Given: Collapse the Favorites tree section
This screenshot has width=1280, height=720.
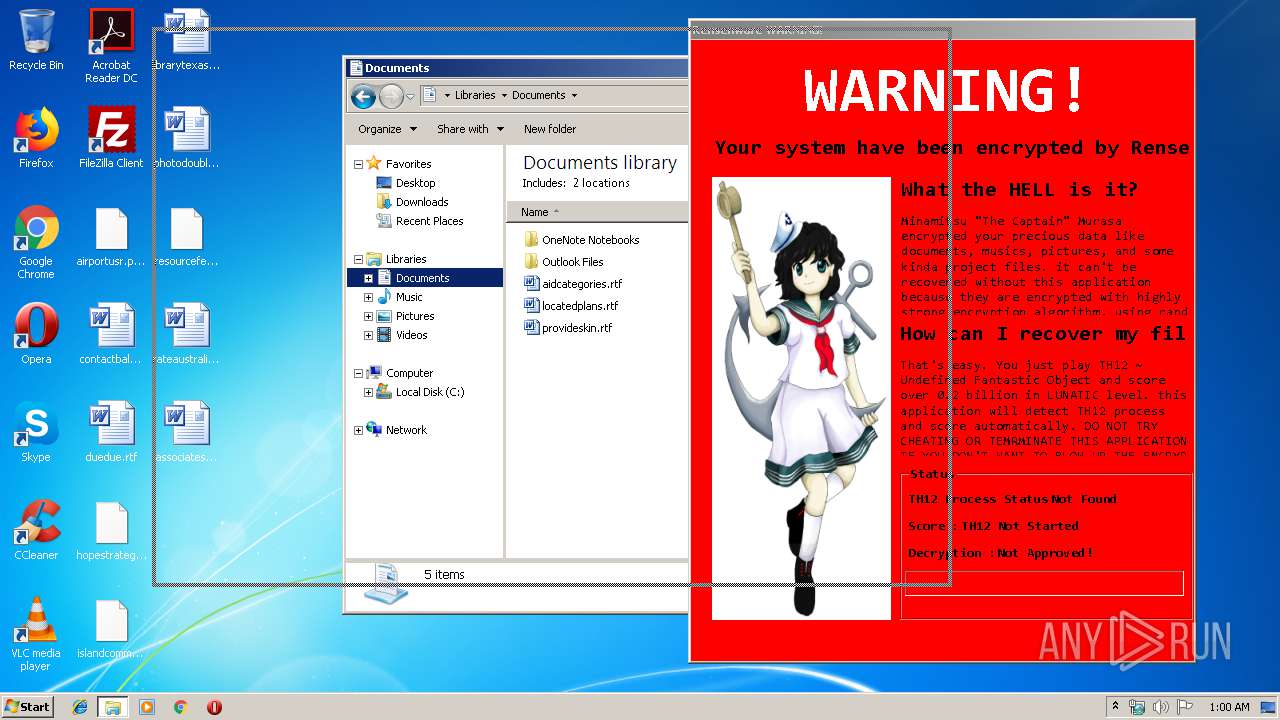Looking at the screenshot, I should tap(359, 164).
